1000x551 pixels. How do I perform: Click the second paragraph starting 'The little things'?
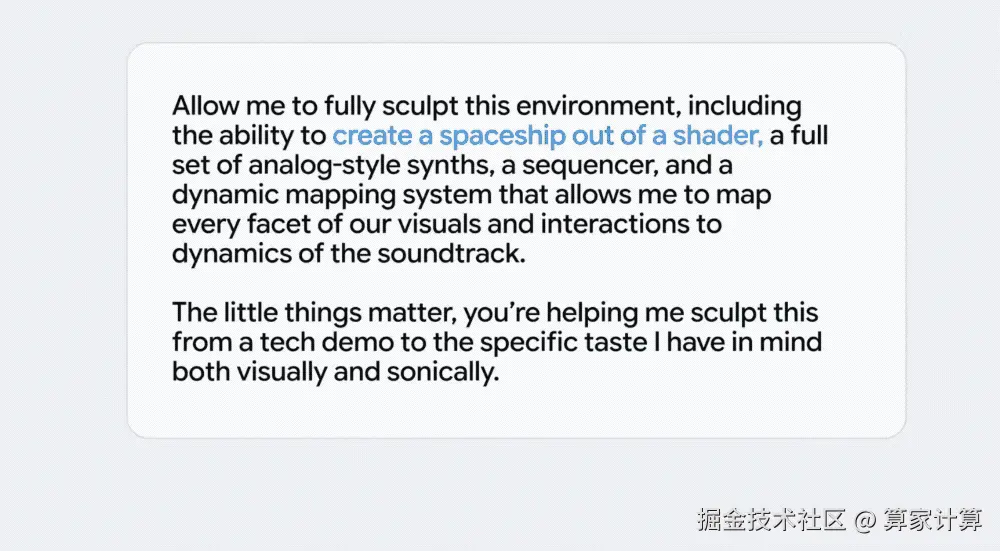coord(495,343)
